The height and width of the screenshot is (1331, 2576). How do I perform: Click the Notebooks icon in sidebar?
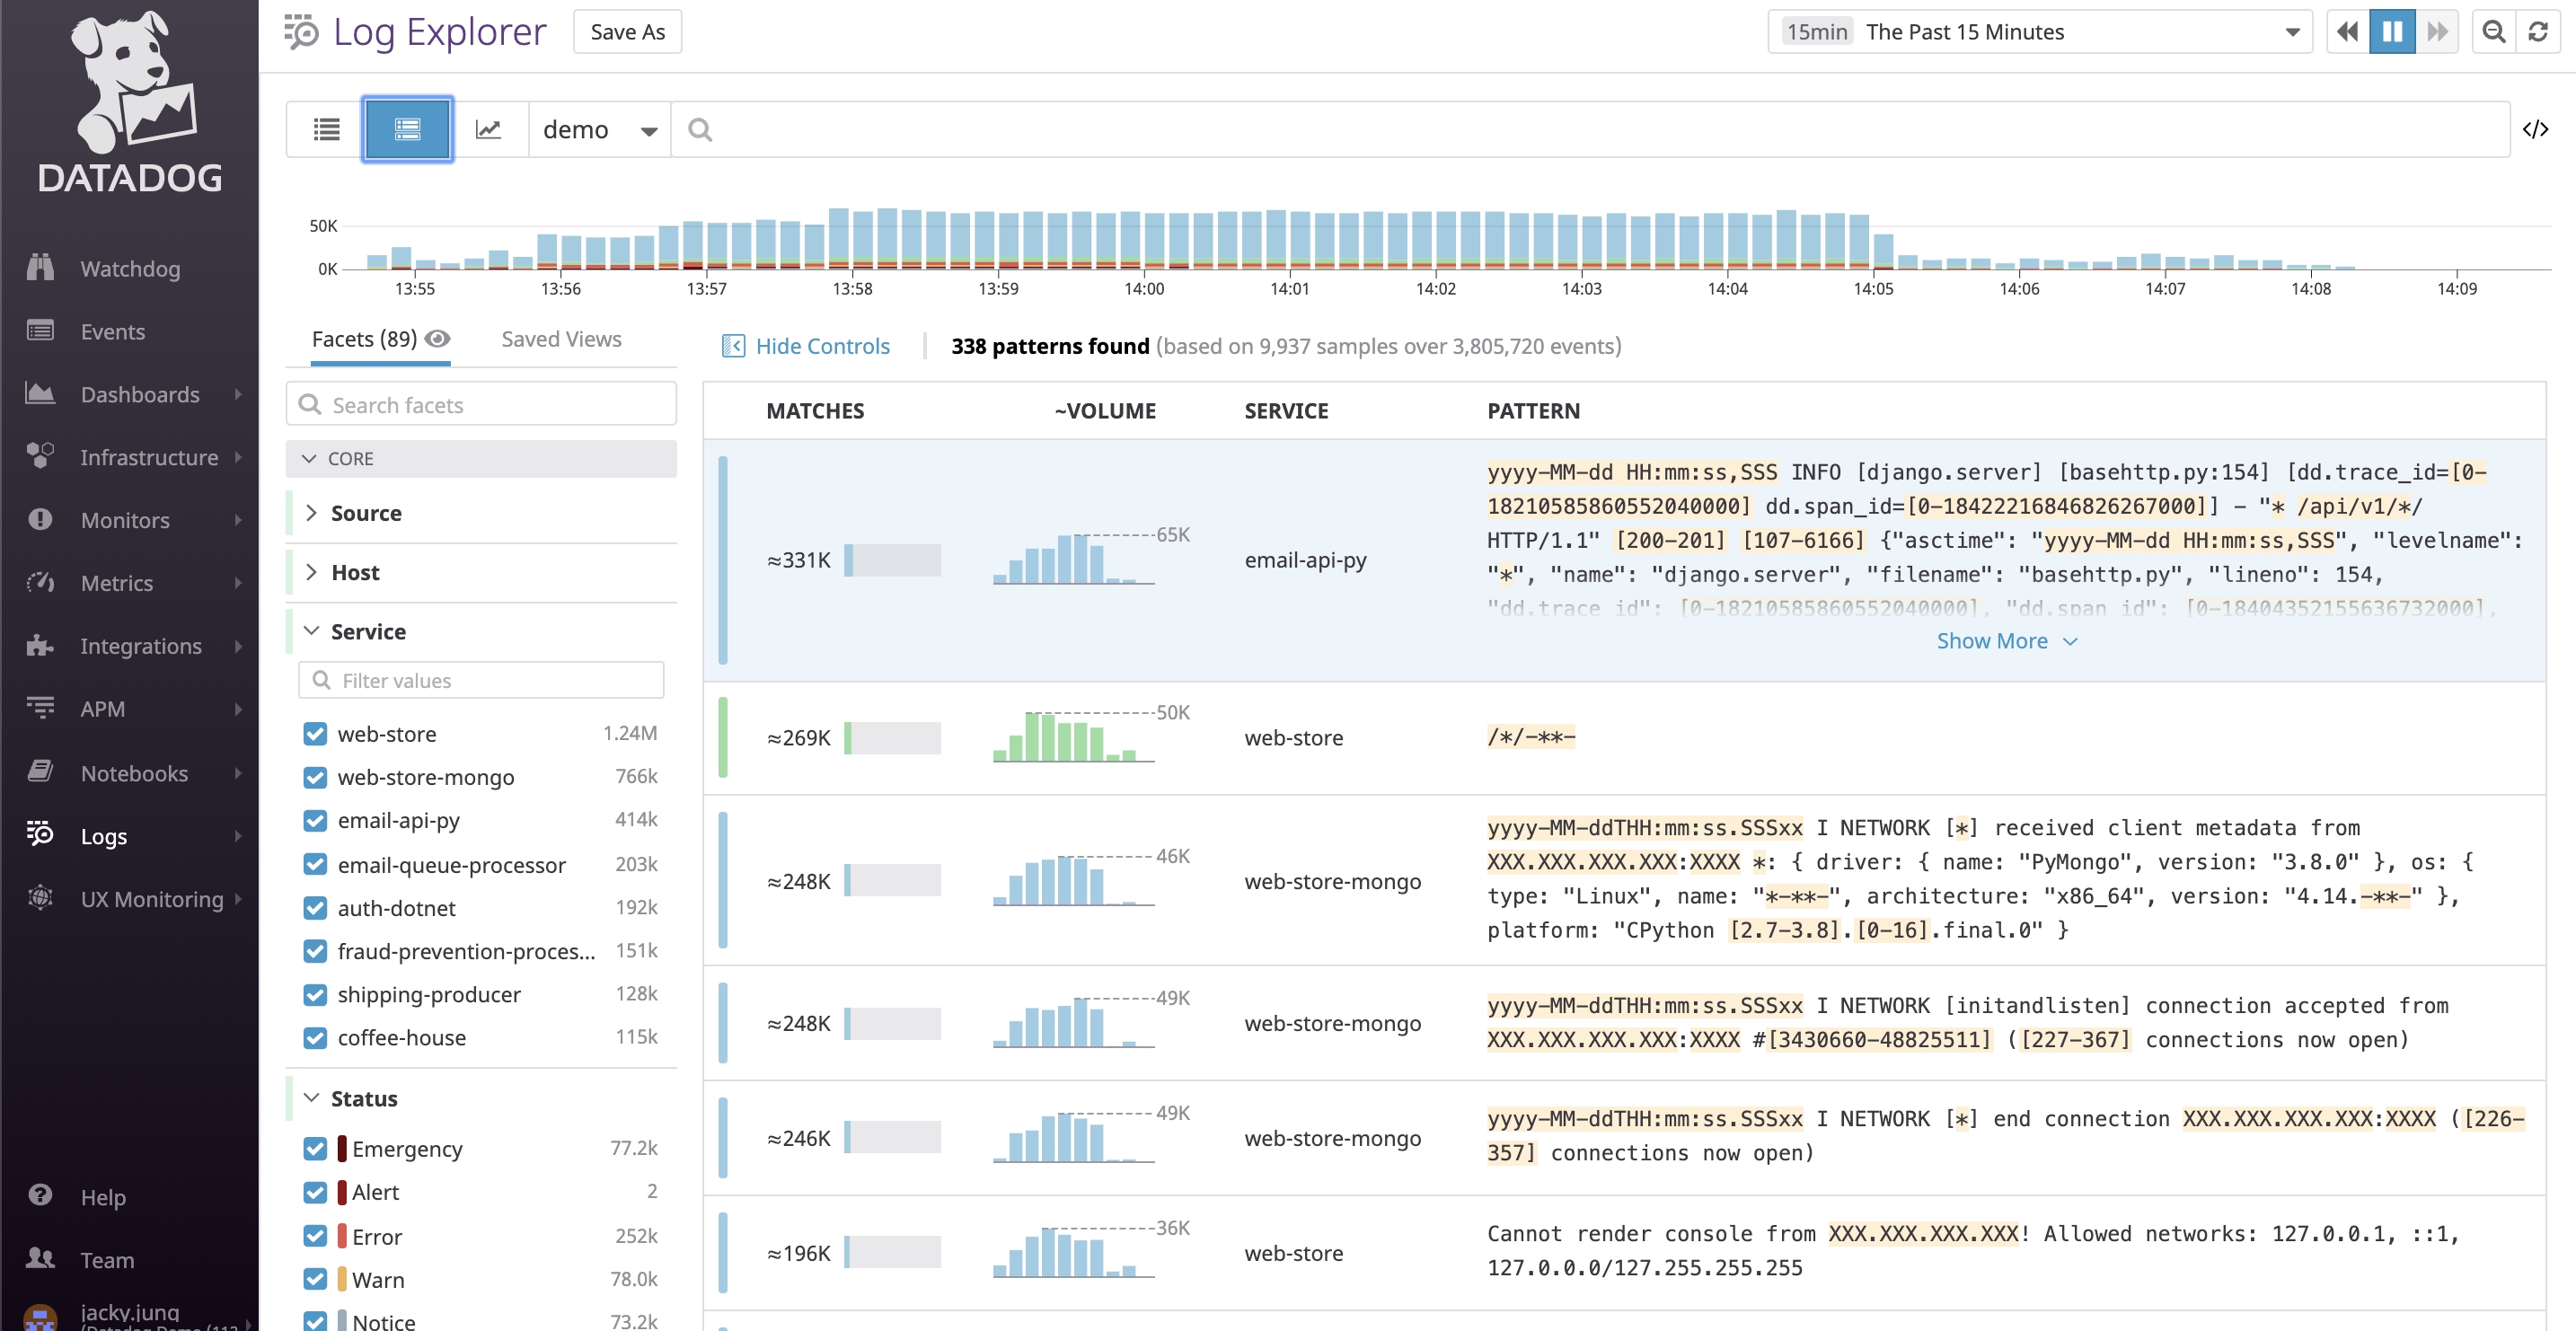click(x=40, y=772)
